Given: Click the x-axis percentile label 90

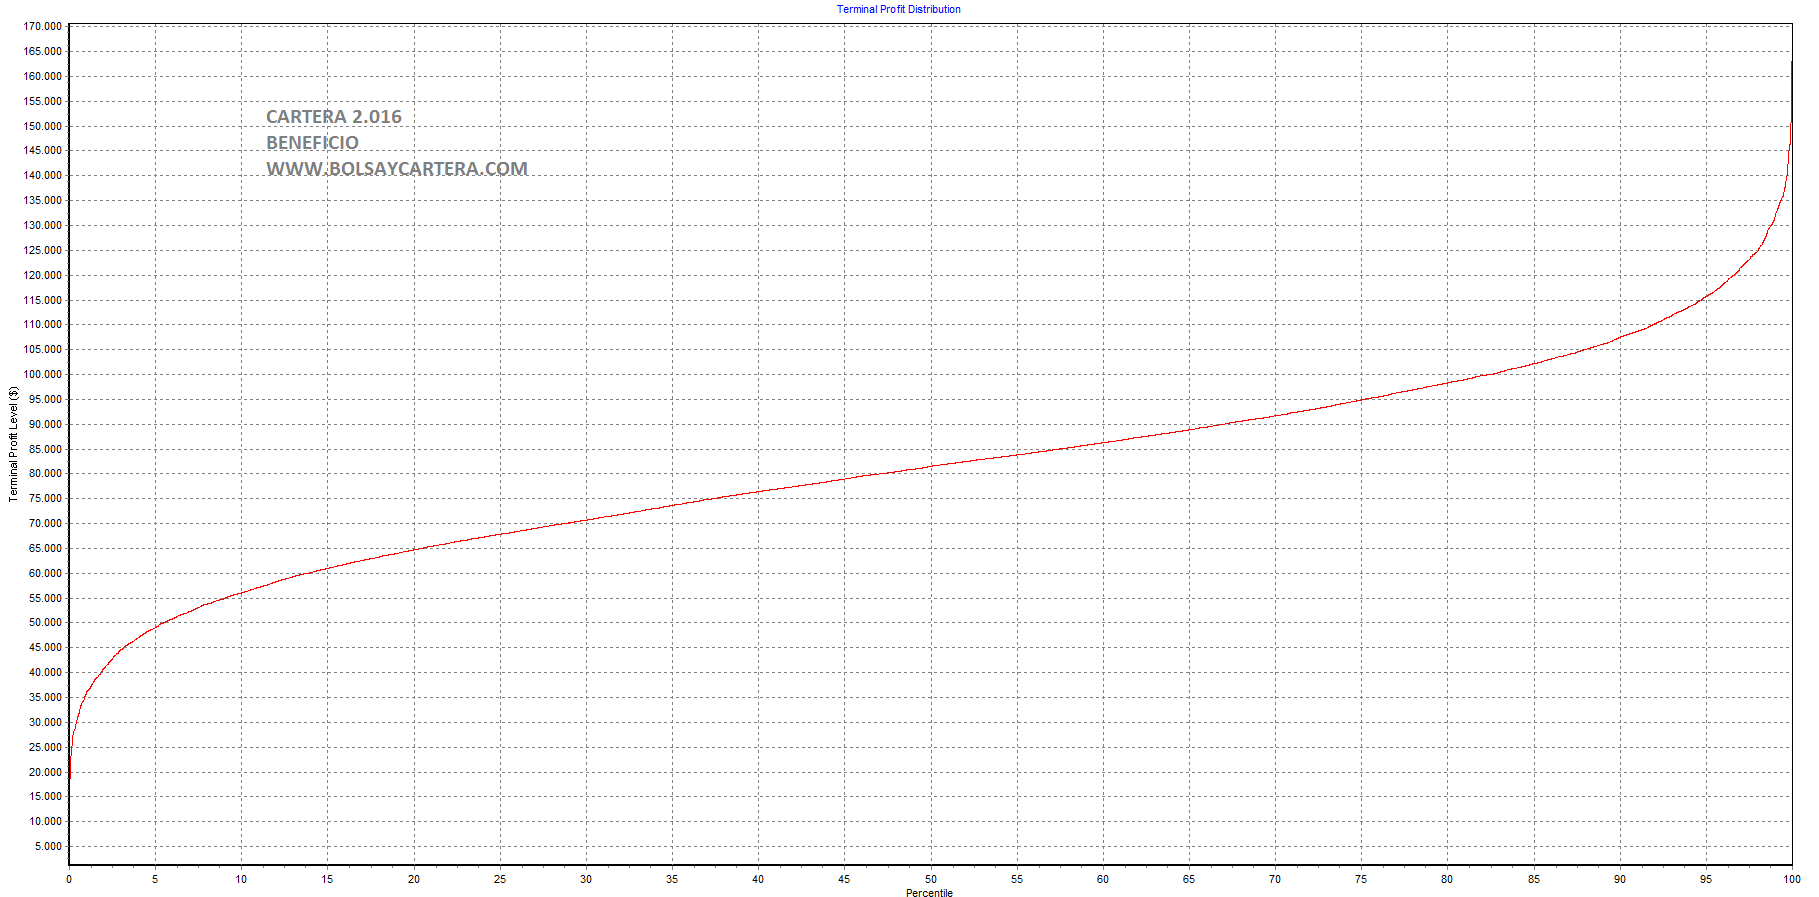Looking at the screenshot, I should click(1620, 879).
